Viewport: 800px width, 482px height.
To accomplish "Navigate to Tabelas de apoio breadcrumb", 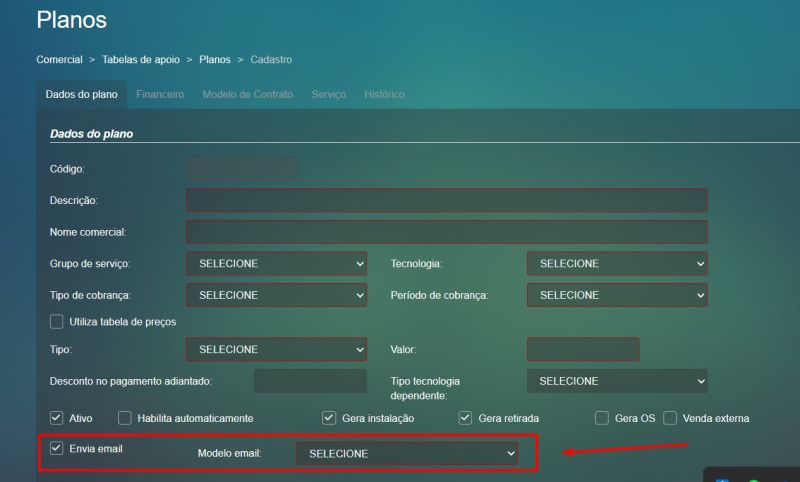I will [141, 60].
